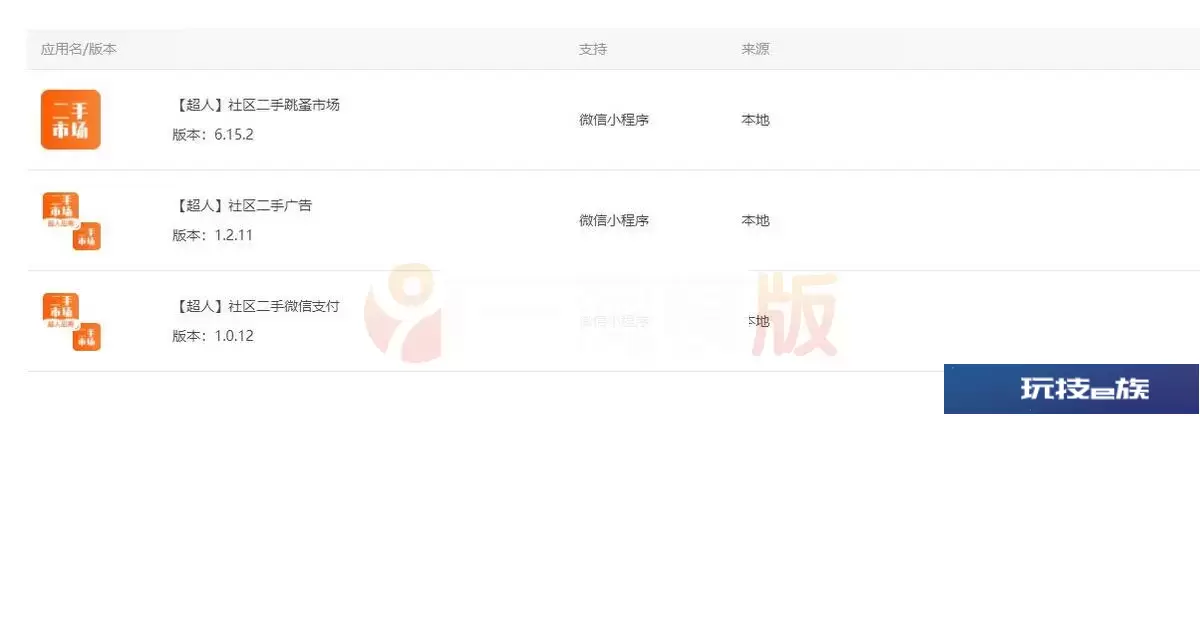Click 本地 source in the first row
Image resolution: width=1200 pixels, height=627 pixels.
(755, 120)
